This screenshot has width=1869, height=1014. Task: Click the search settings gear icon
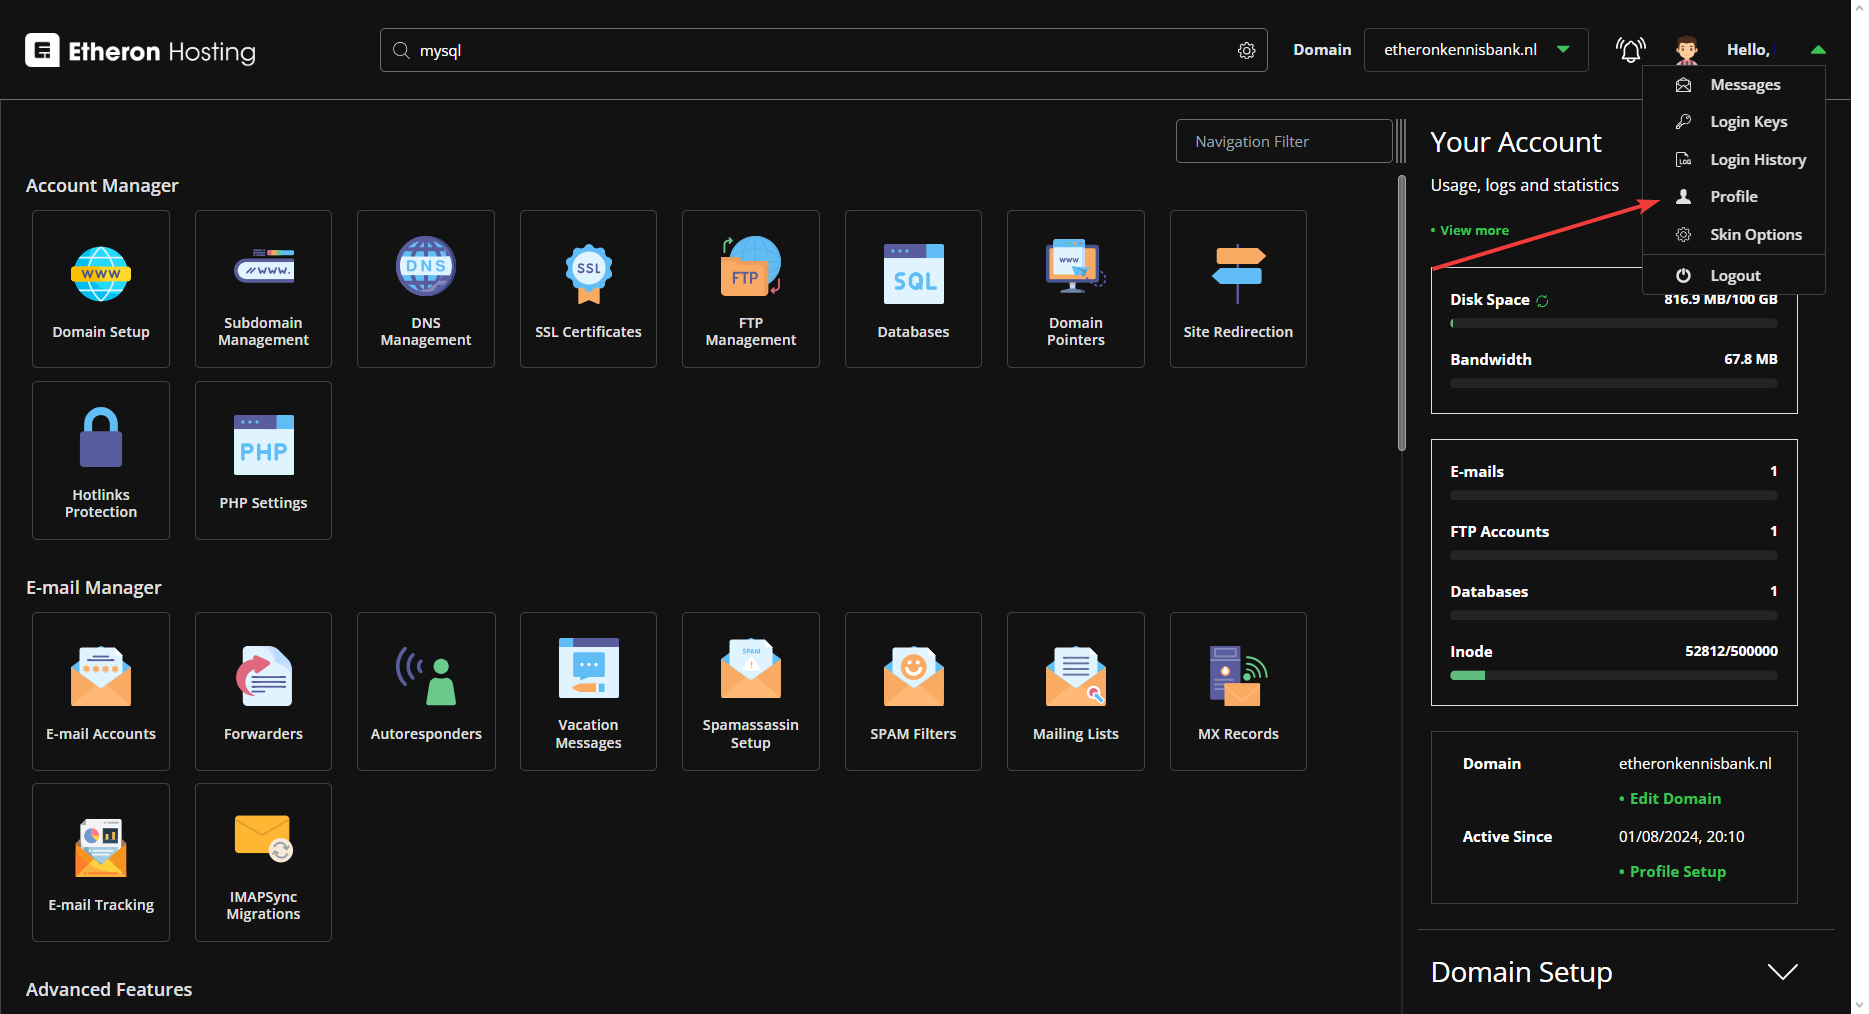click(x=1246, y=51)
